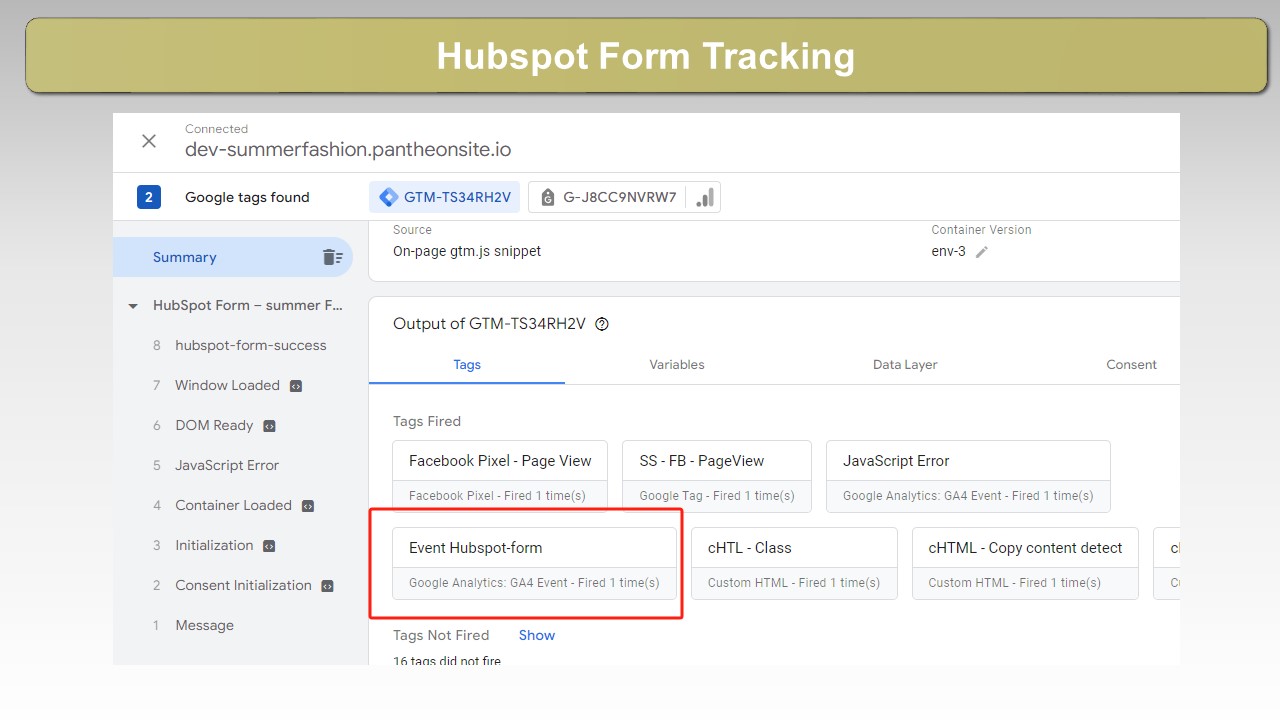Open the Event Hubspot-form tag card
This screenshot has height=720, width=1280.
pyautogui.click(x=534, y=563)
